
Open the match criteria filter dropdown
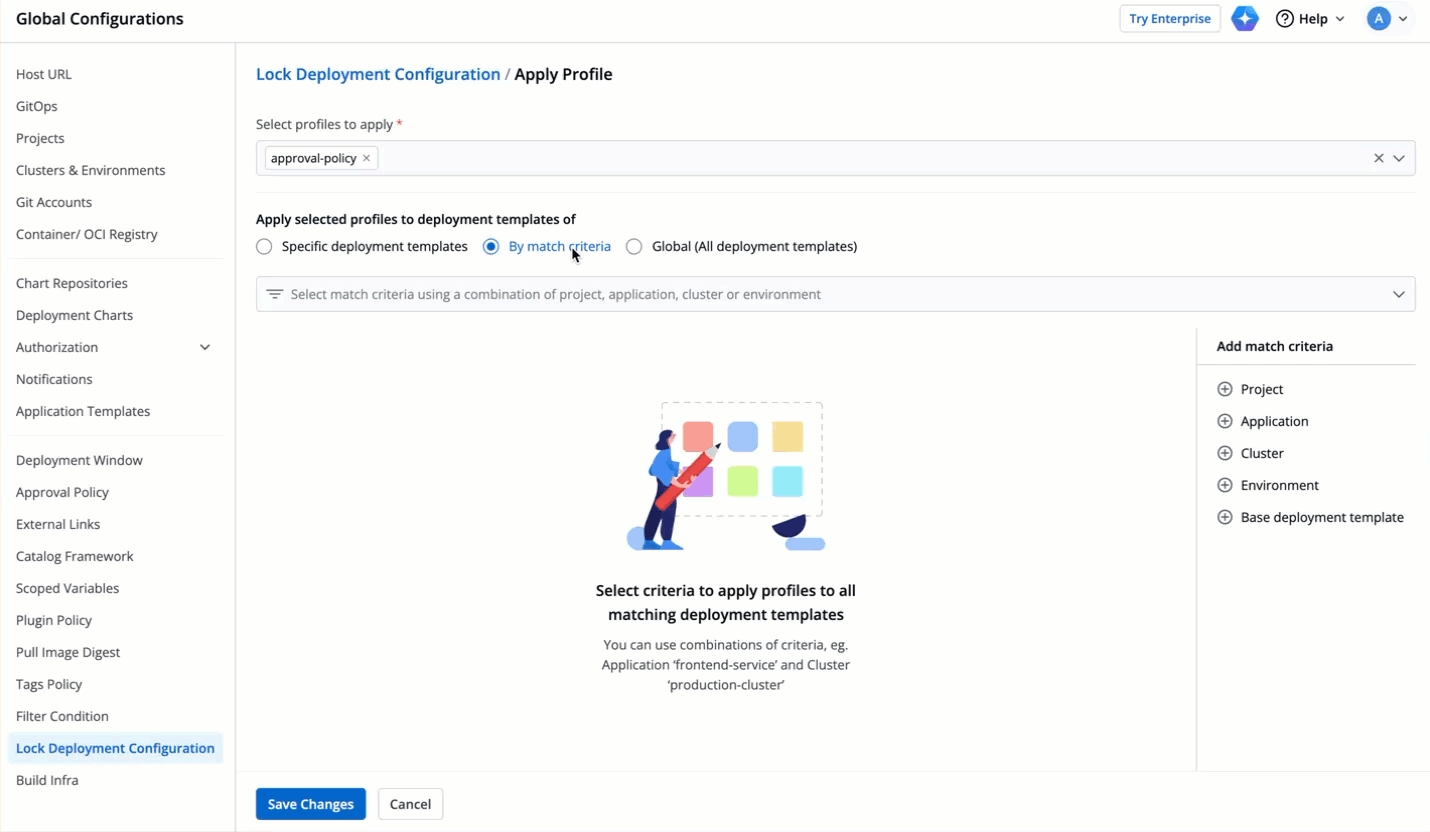click(x=1398, y=294)
